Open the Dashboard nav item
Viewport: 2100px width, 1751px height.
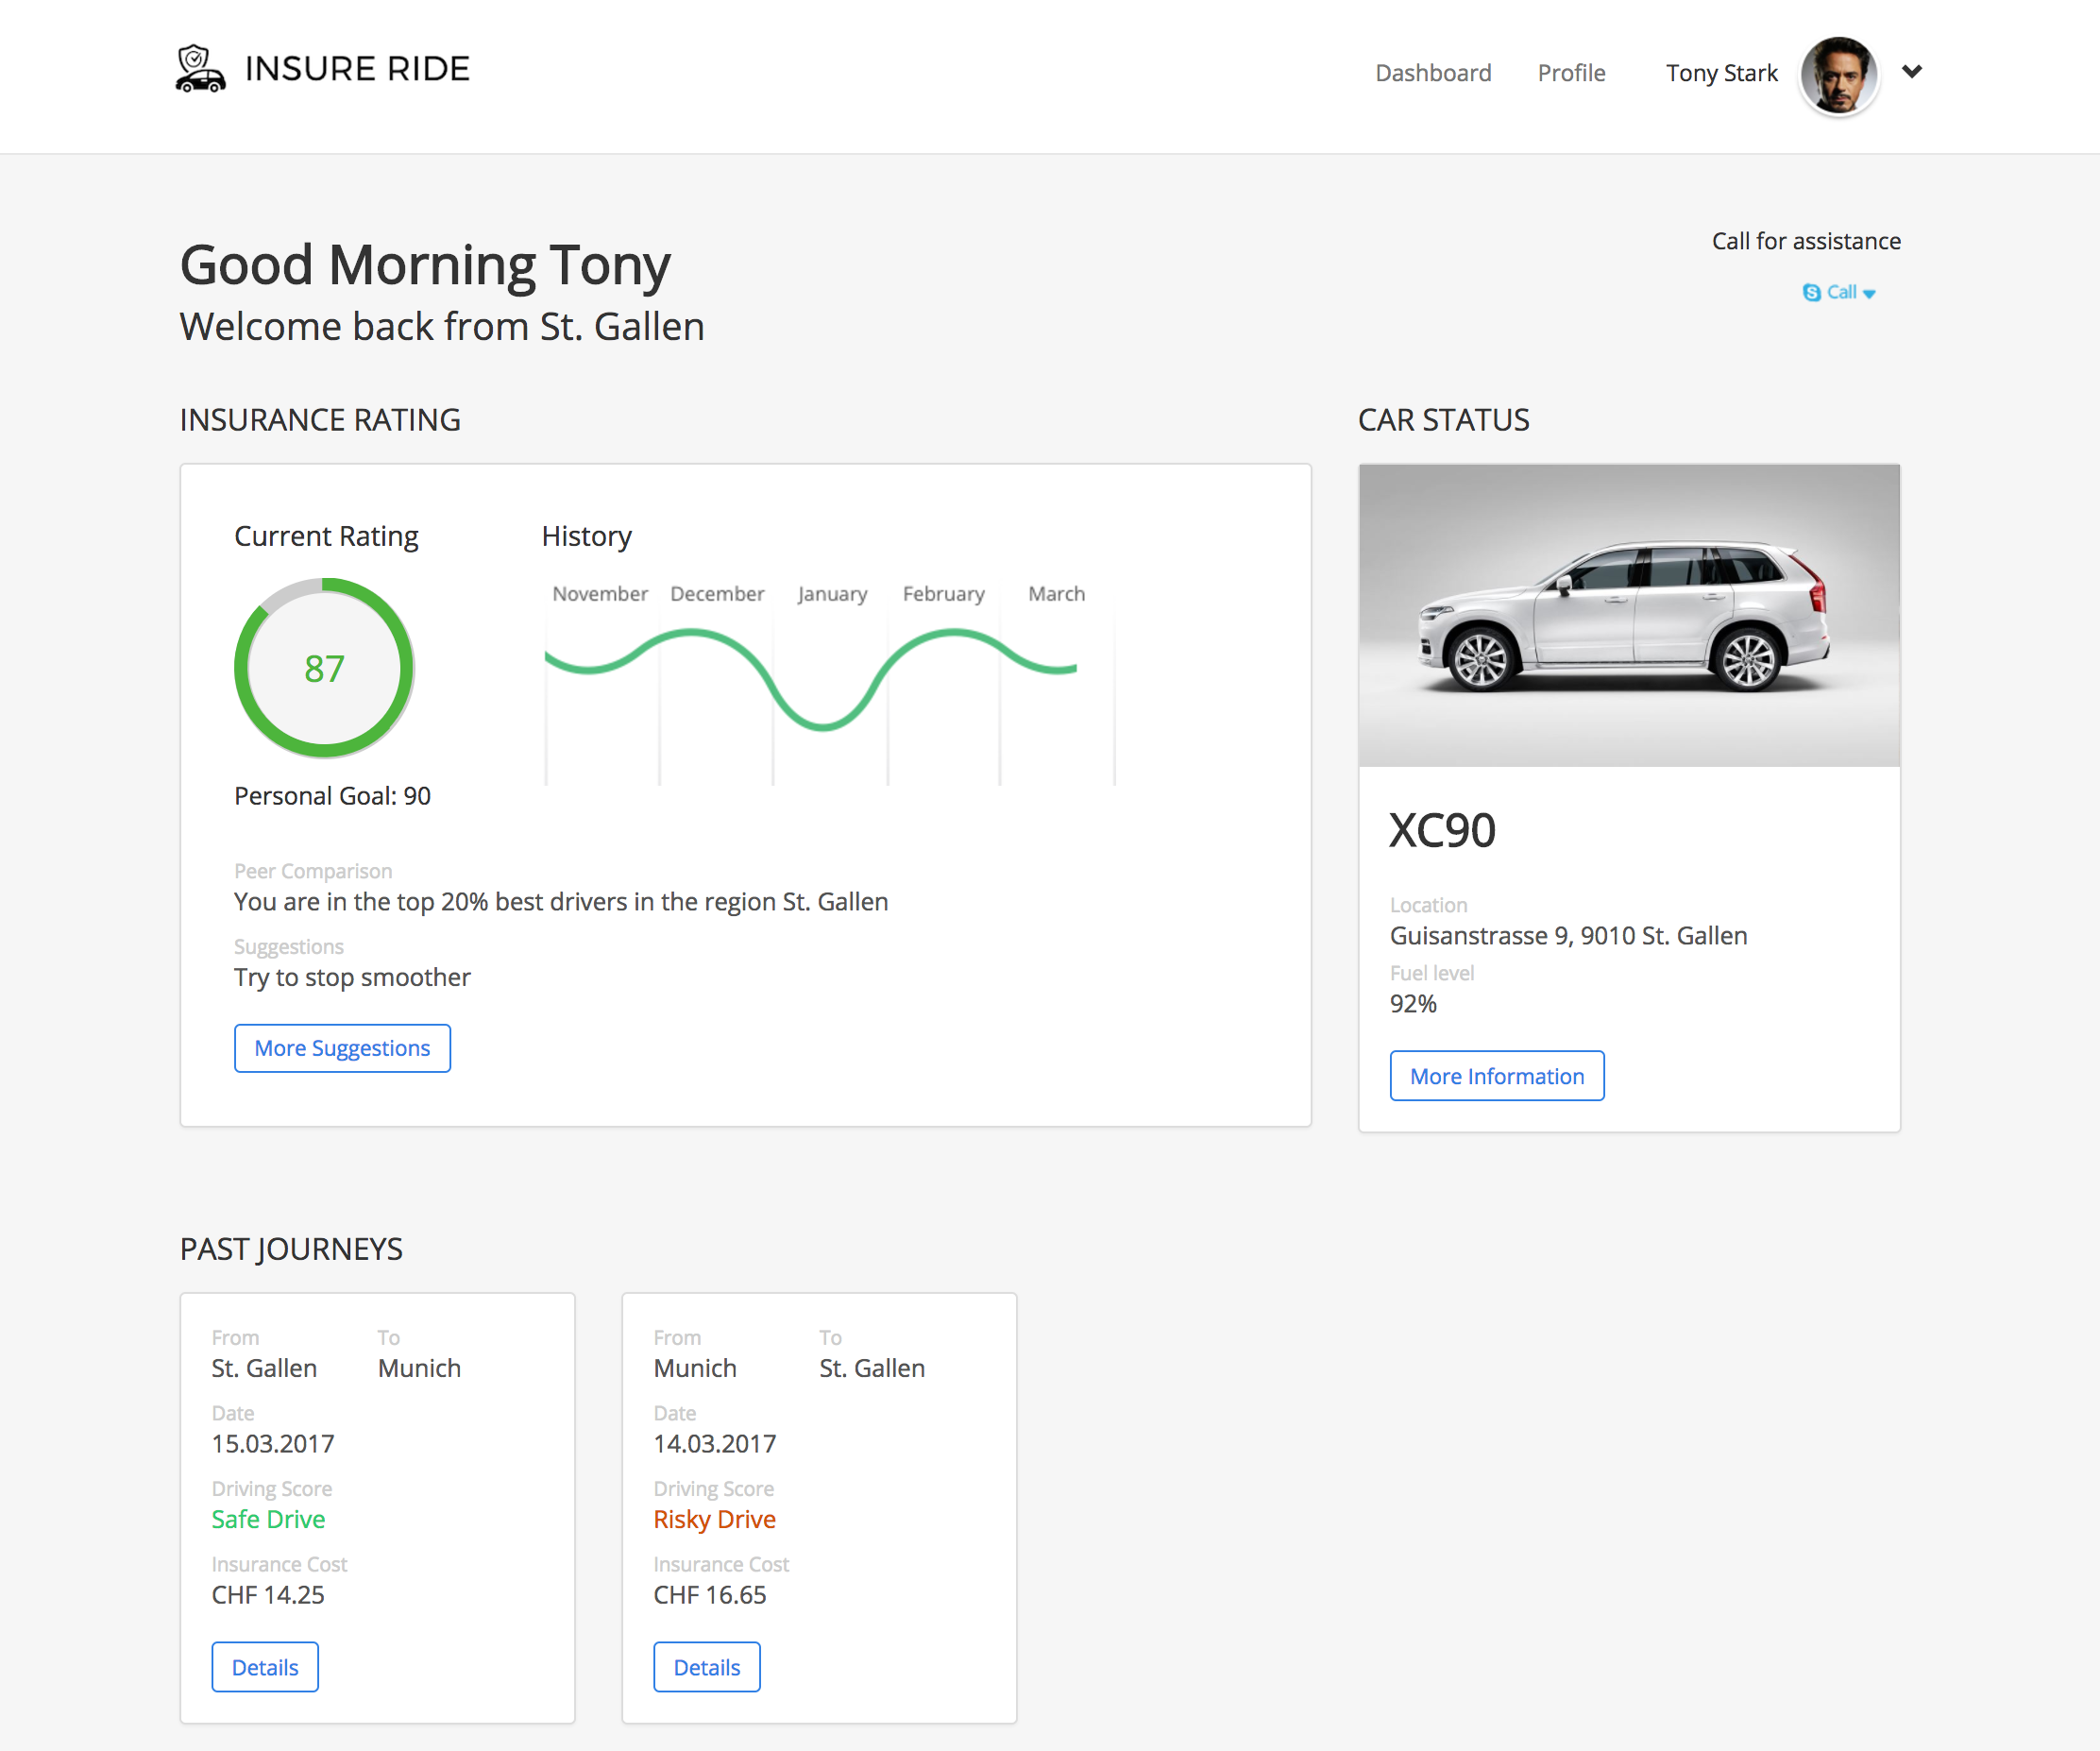(x=1432, y=73)
